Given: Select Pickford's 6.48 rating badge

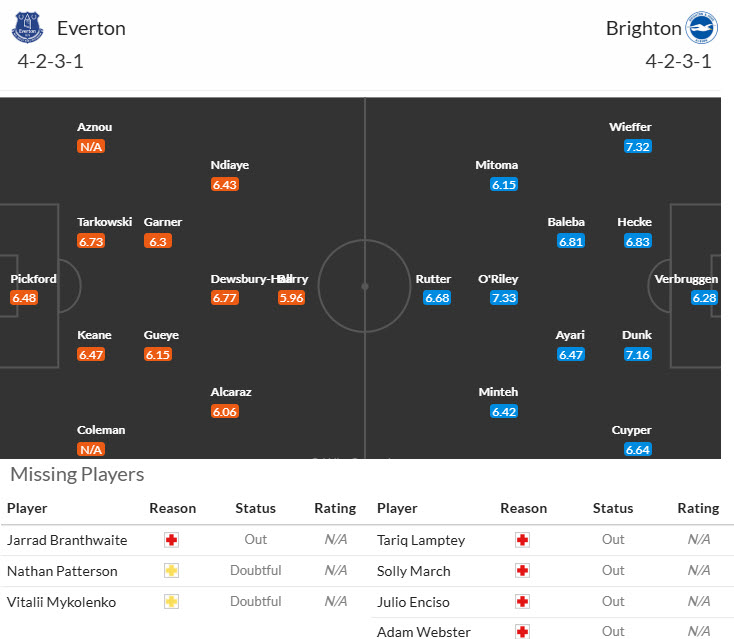Looking at the screenshot, I should [x=24, y=298].
